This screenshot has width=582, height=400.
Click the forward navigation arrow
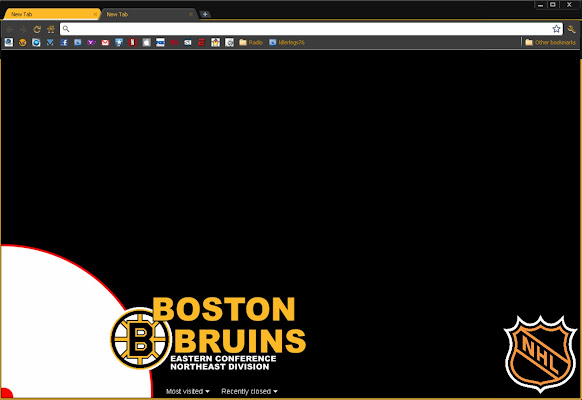[x=23, y=29]
